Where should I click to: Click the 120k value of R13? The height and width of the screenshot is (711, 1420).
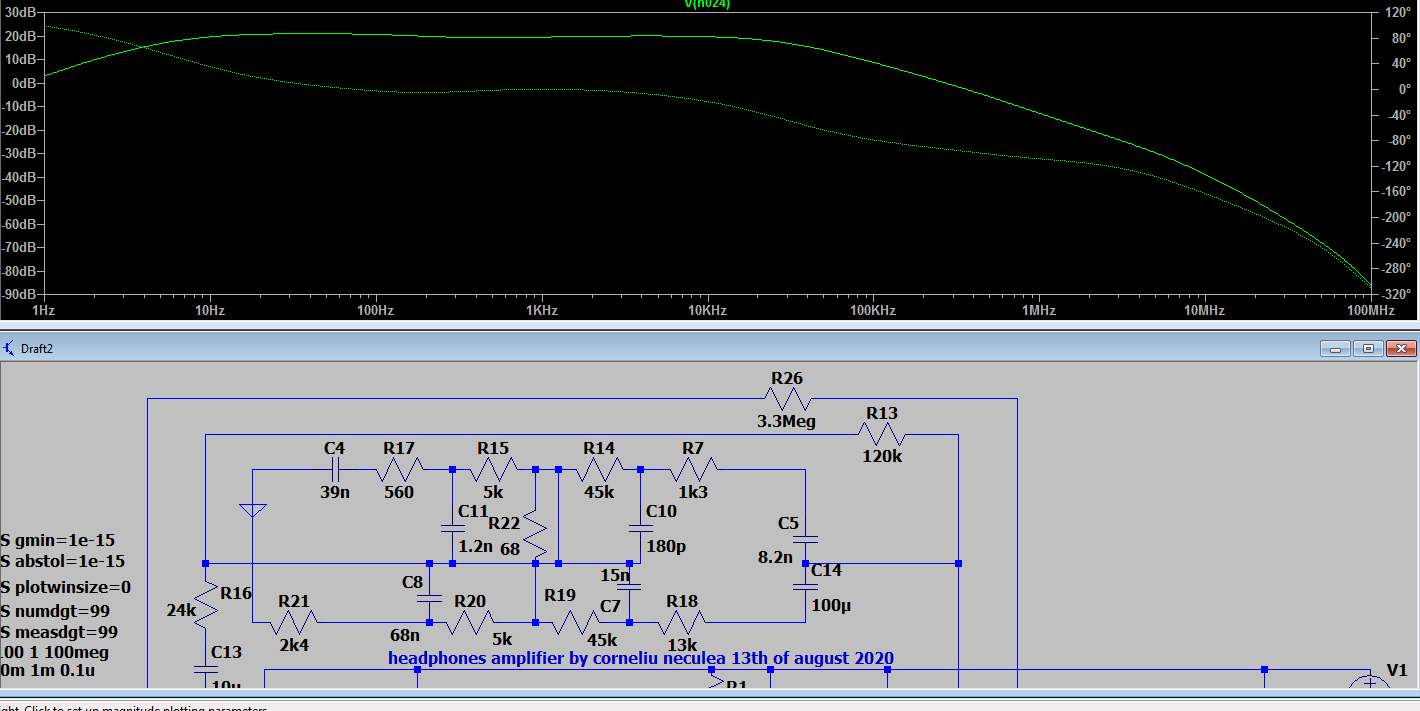pos(882,456)
